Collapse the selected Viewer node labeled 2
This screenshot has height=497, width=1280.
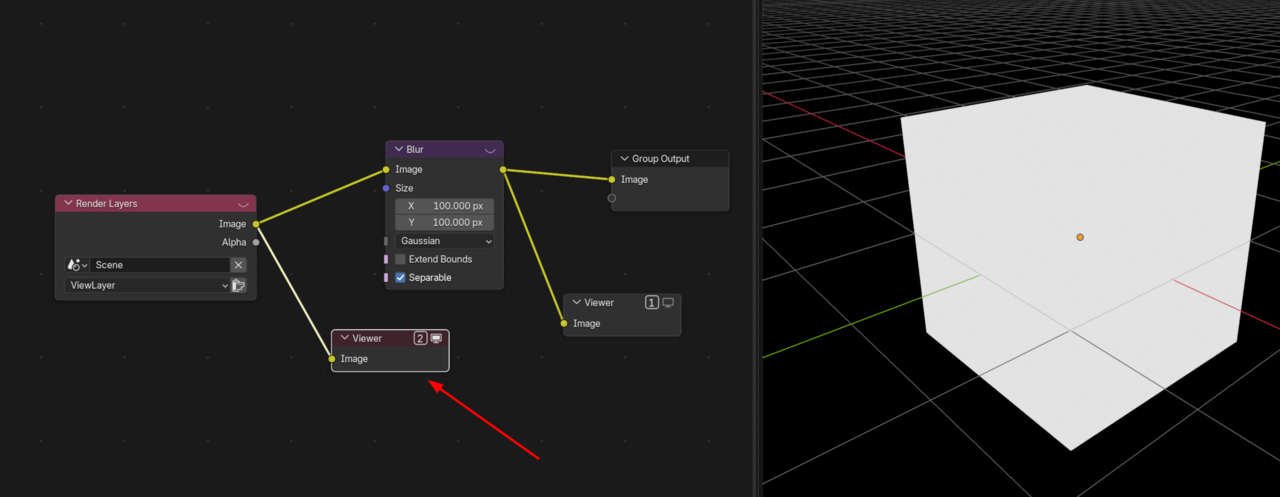click(x=345, y=338)
